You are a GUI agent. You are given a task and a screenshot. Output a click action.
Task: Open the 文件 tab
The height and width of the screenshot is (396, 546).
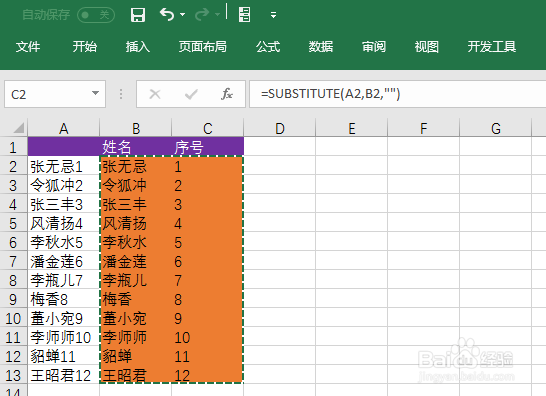[x=28, y=46]
